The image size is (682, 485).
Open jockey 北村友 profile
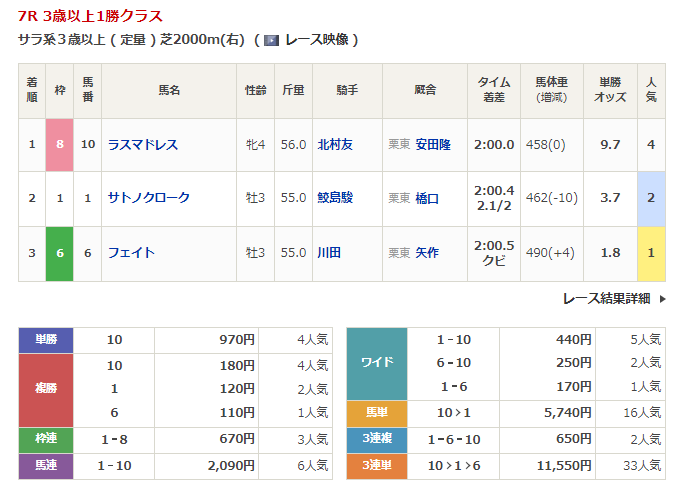click(x=335, y=144)
